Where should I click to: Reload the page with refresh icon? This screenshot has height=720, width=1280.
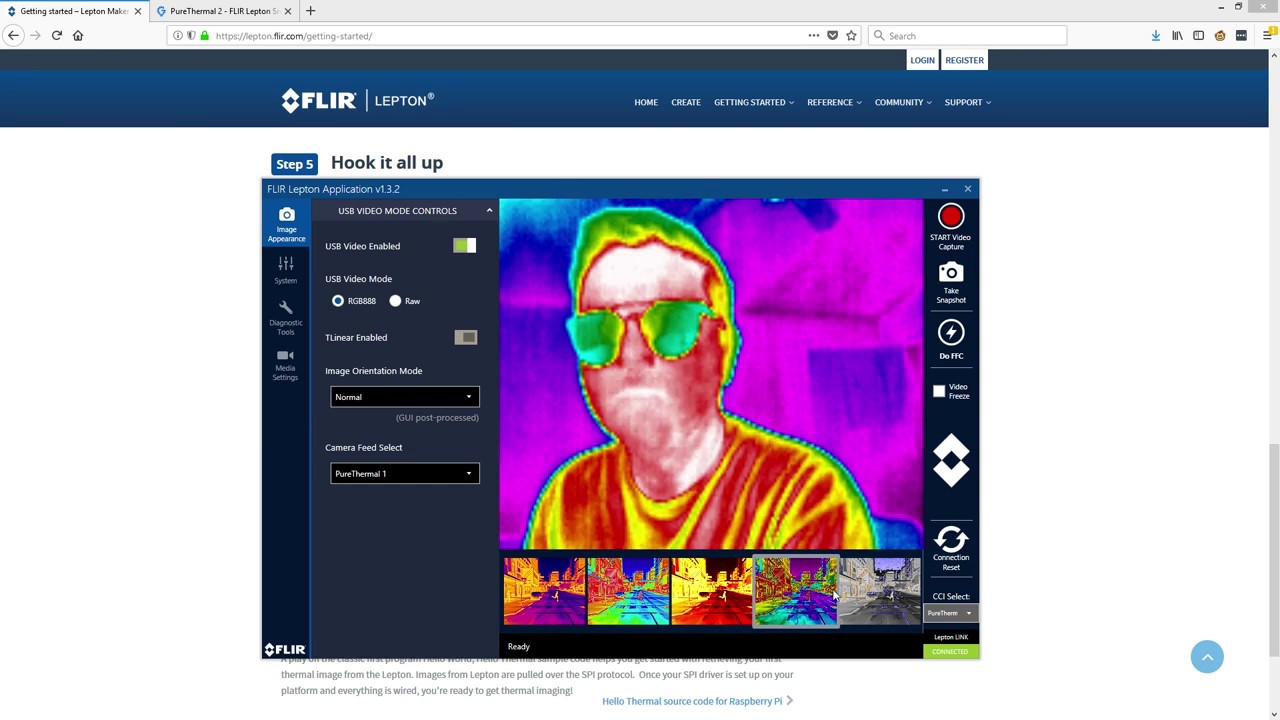click(x=57, y=35)
